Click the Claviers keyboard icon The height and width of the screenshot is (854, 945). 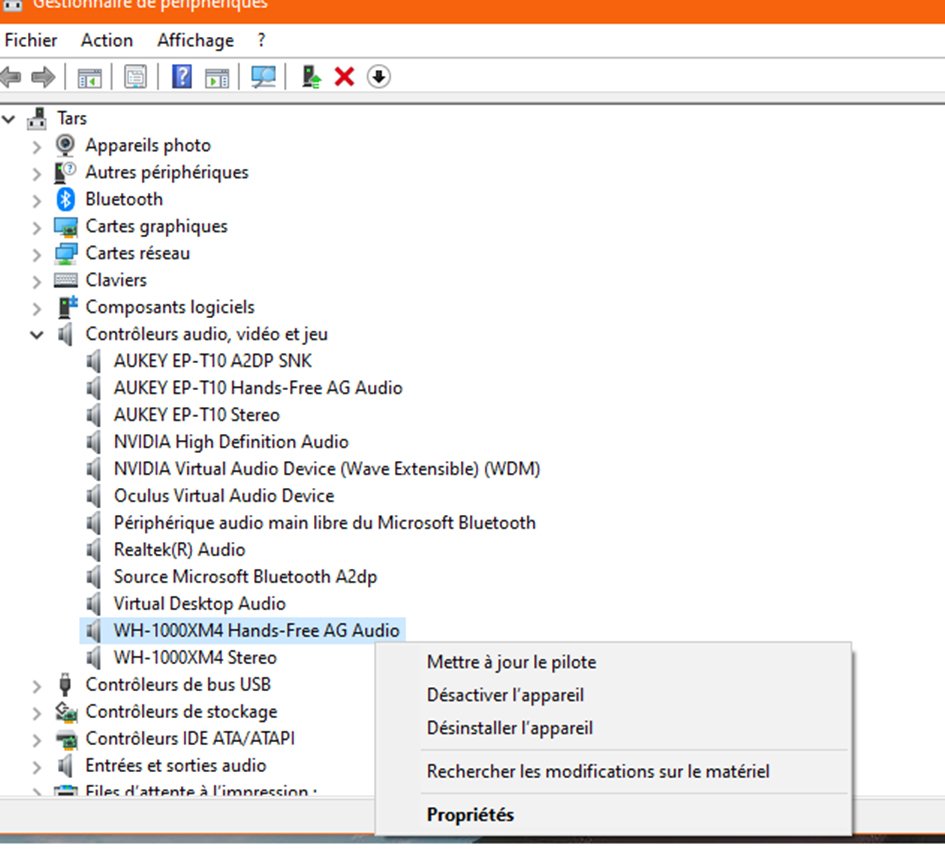point(66,280)
